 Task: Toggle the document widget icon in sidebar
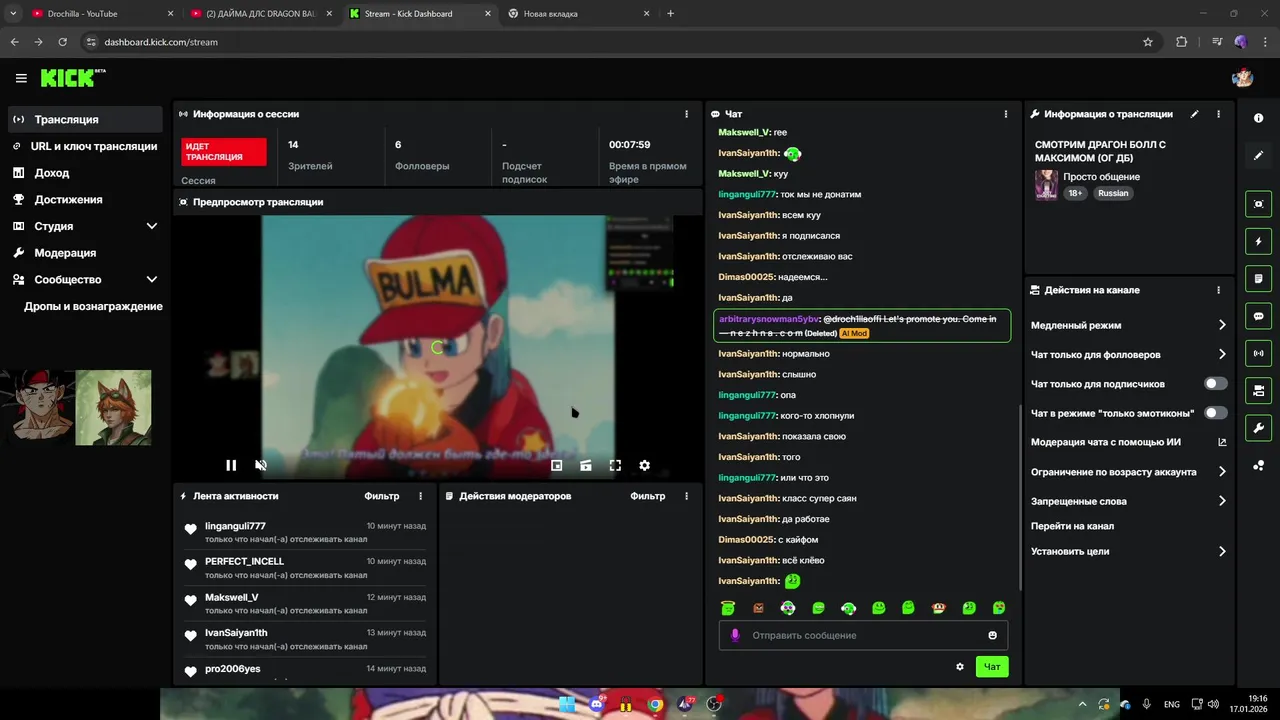click(1258, 278)
